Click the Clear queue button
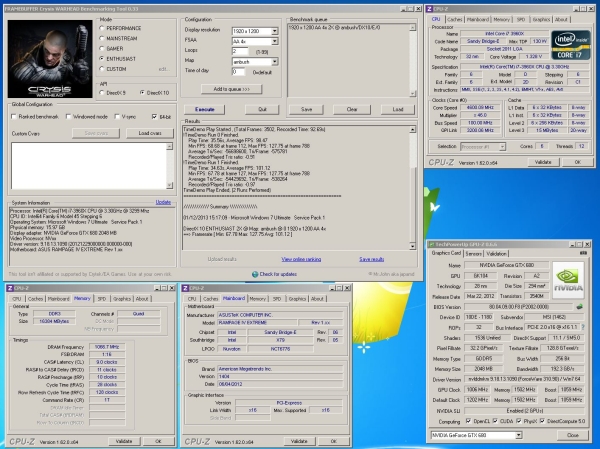 tap(352, 109)
